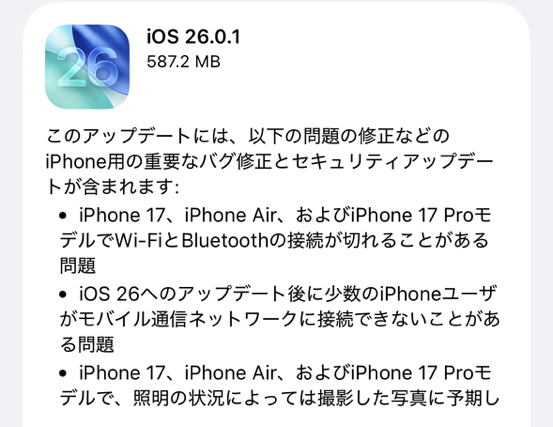Tap the iOS 26 update icon
Viewport: 553px width, 427px height.
(x=87, y=66)
